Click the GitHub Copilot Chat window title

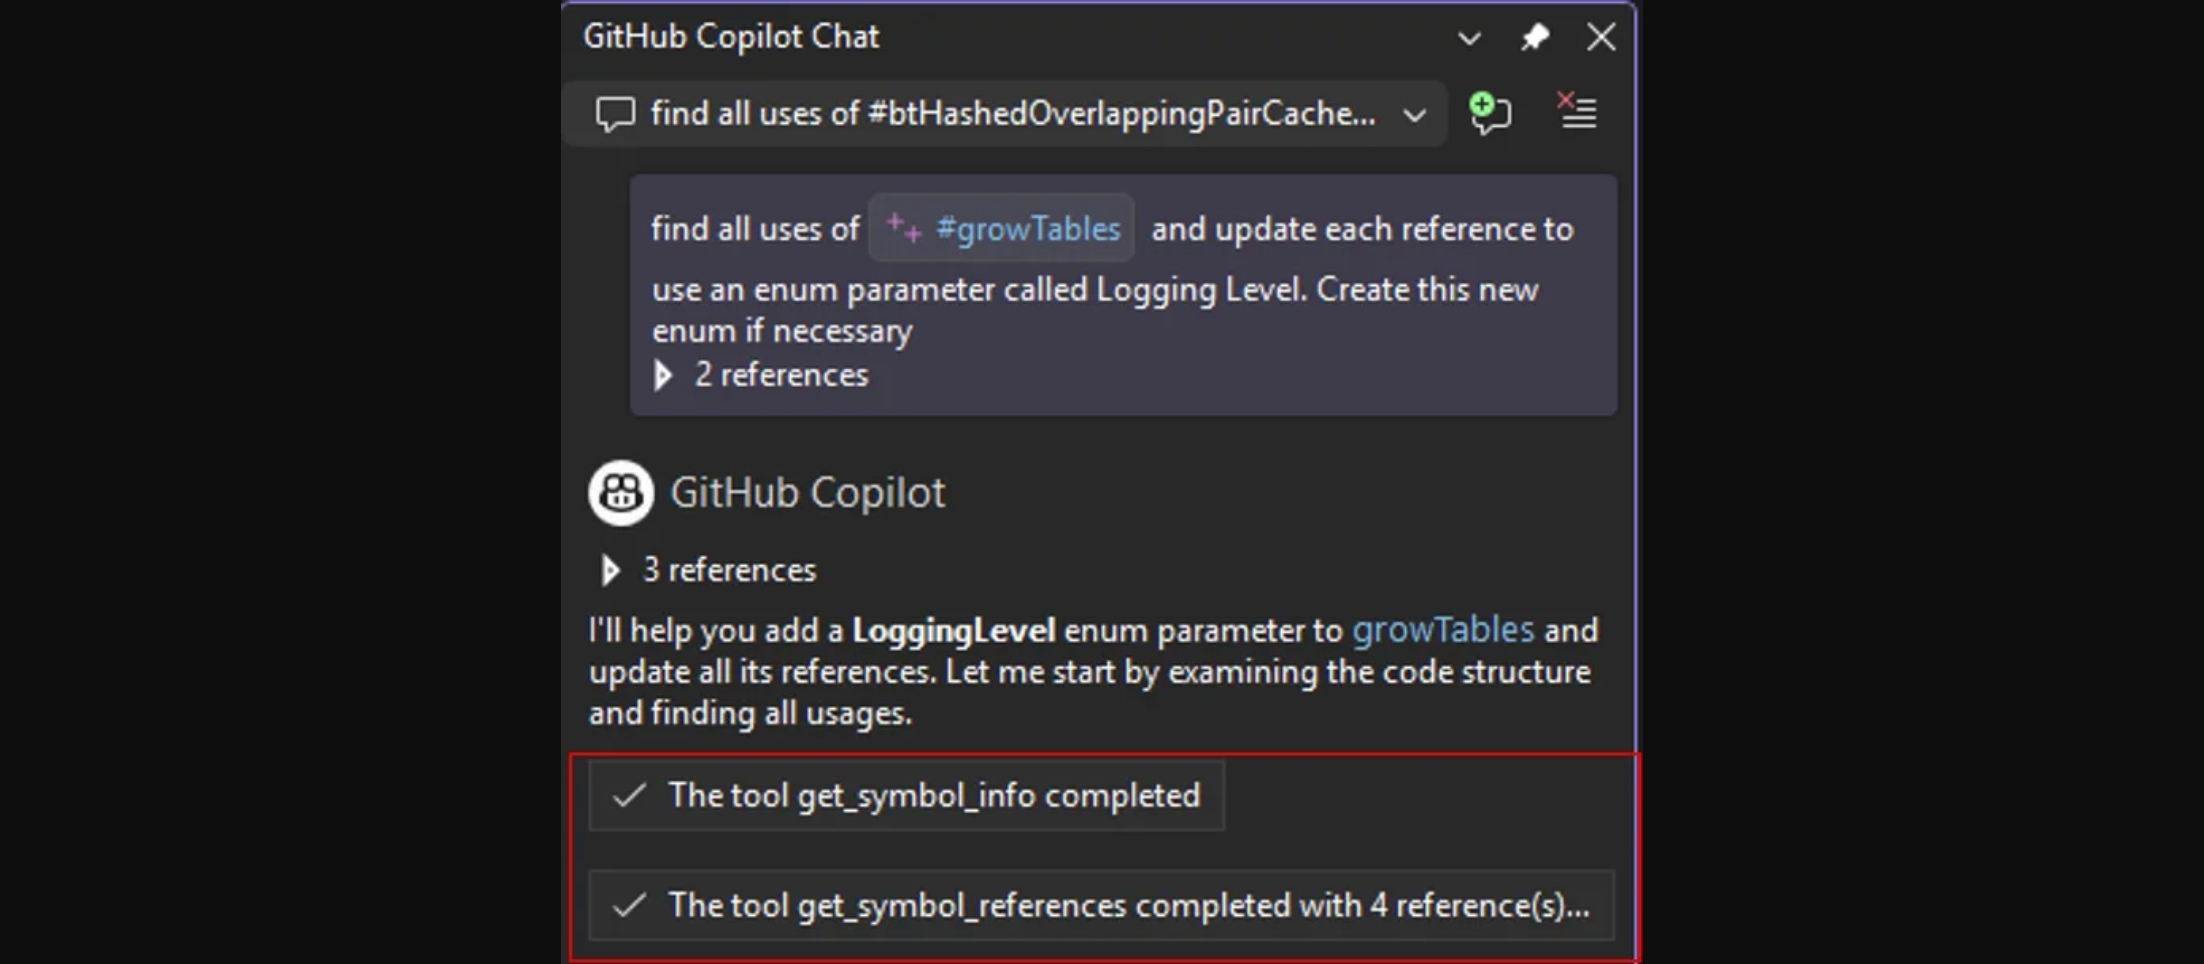[x=731, y=37]
